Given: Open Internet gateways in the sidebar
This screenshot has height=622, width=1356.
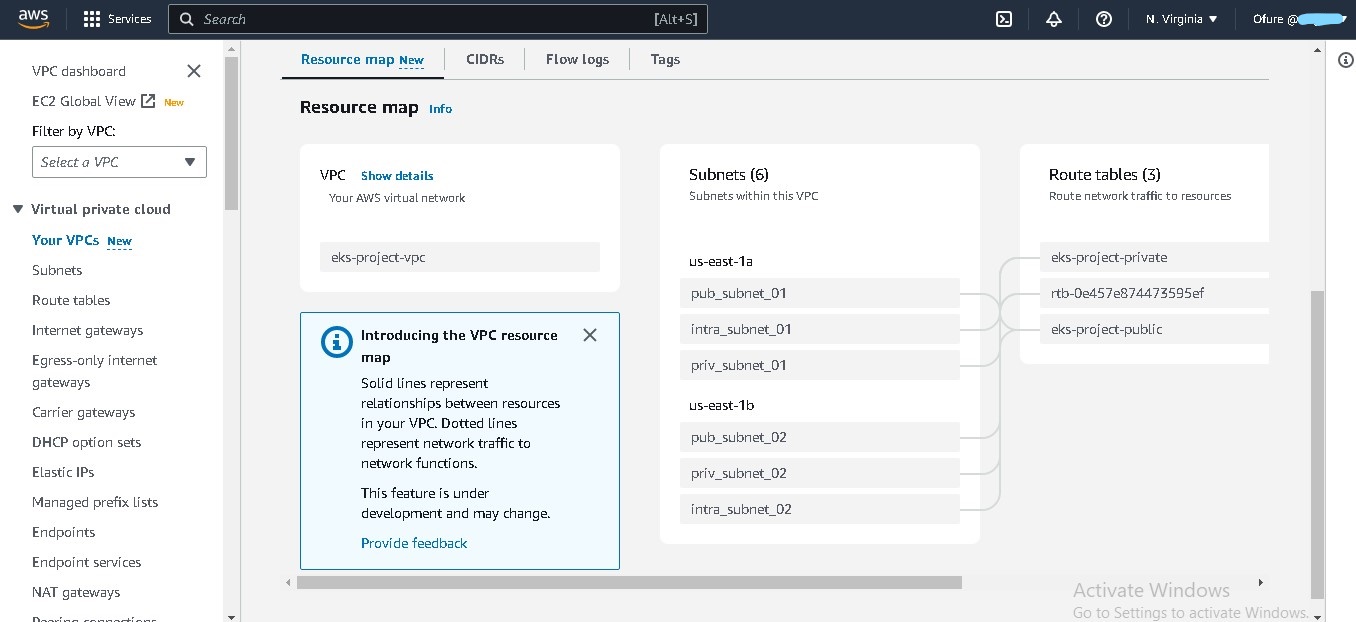Looking at the screenshot, I should [x=87, y=330].
